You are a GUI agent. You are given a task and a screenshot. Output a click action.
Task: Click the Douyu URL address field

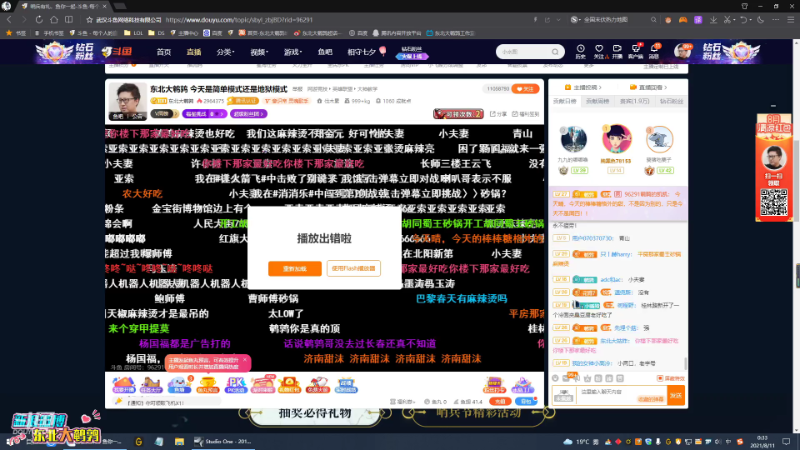[x=239, y=20]
